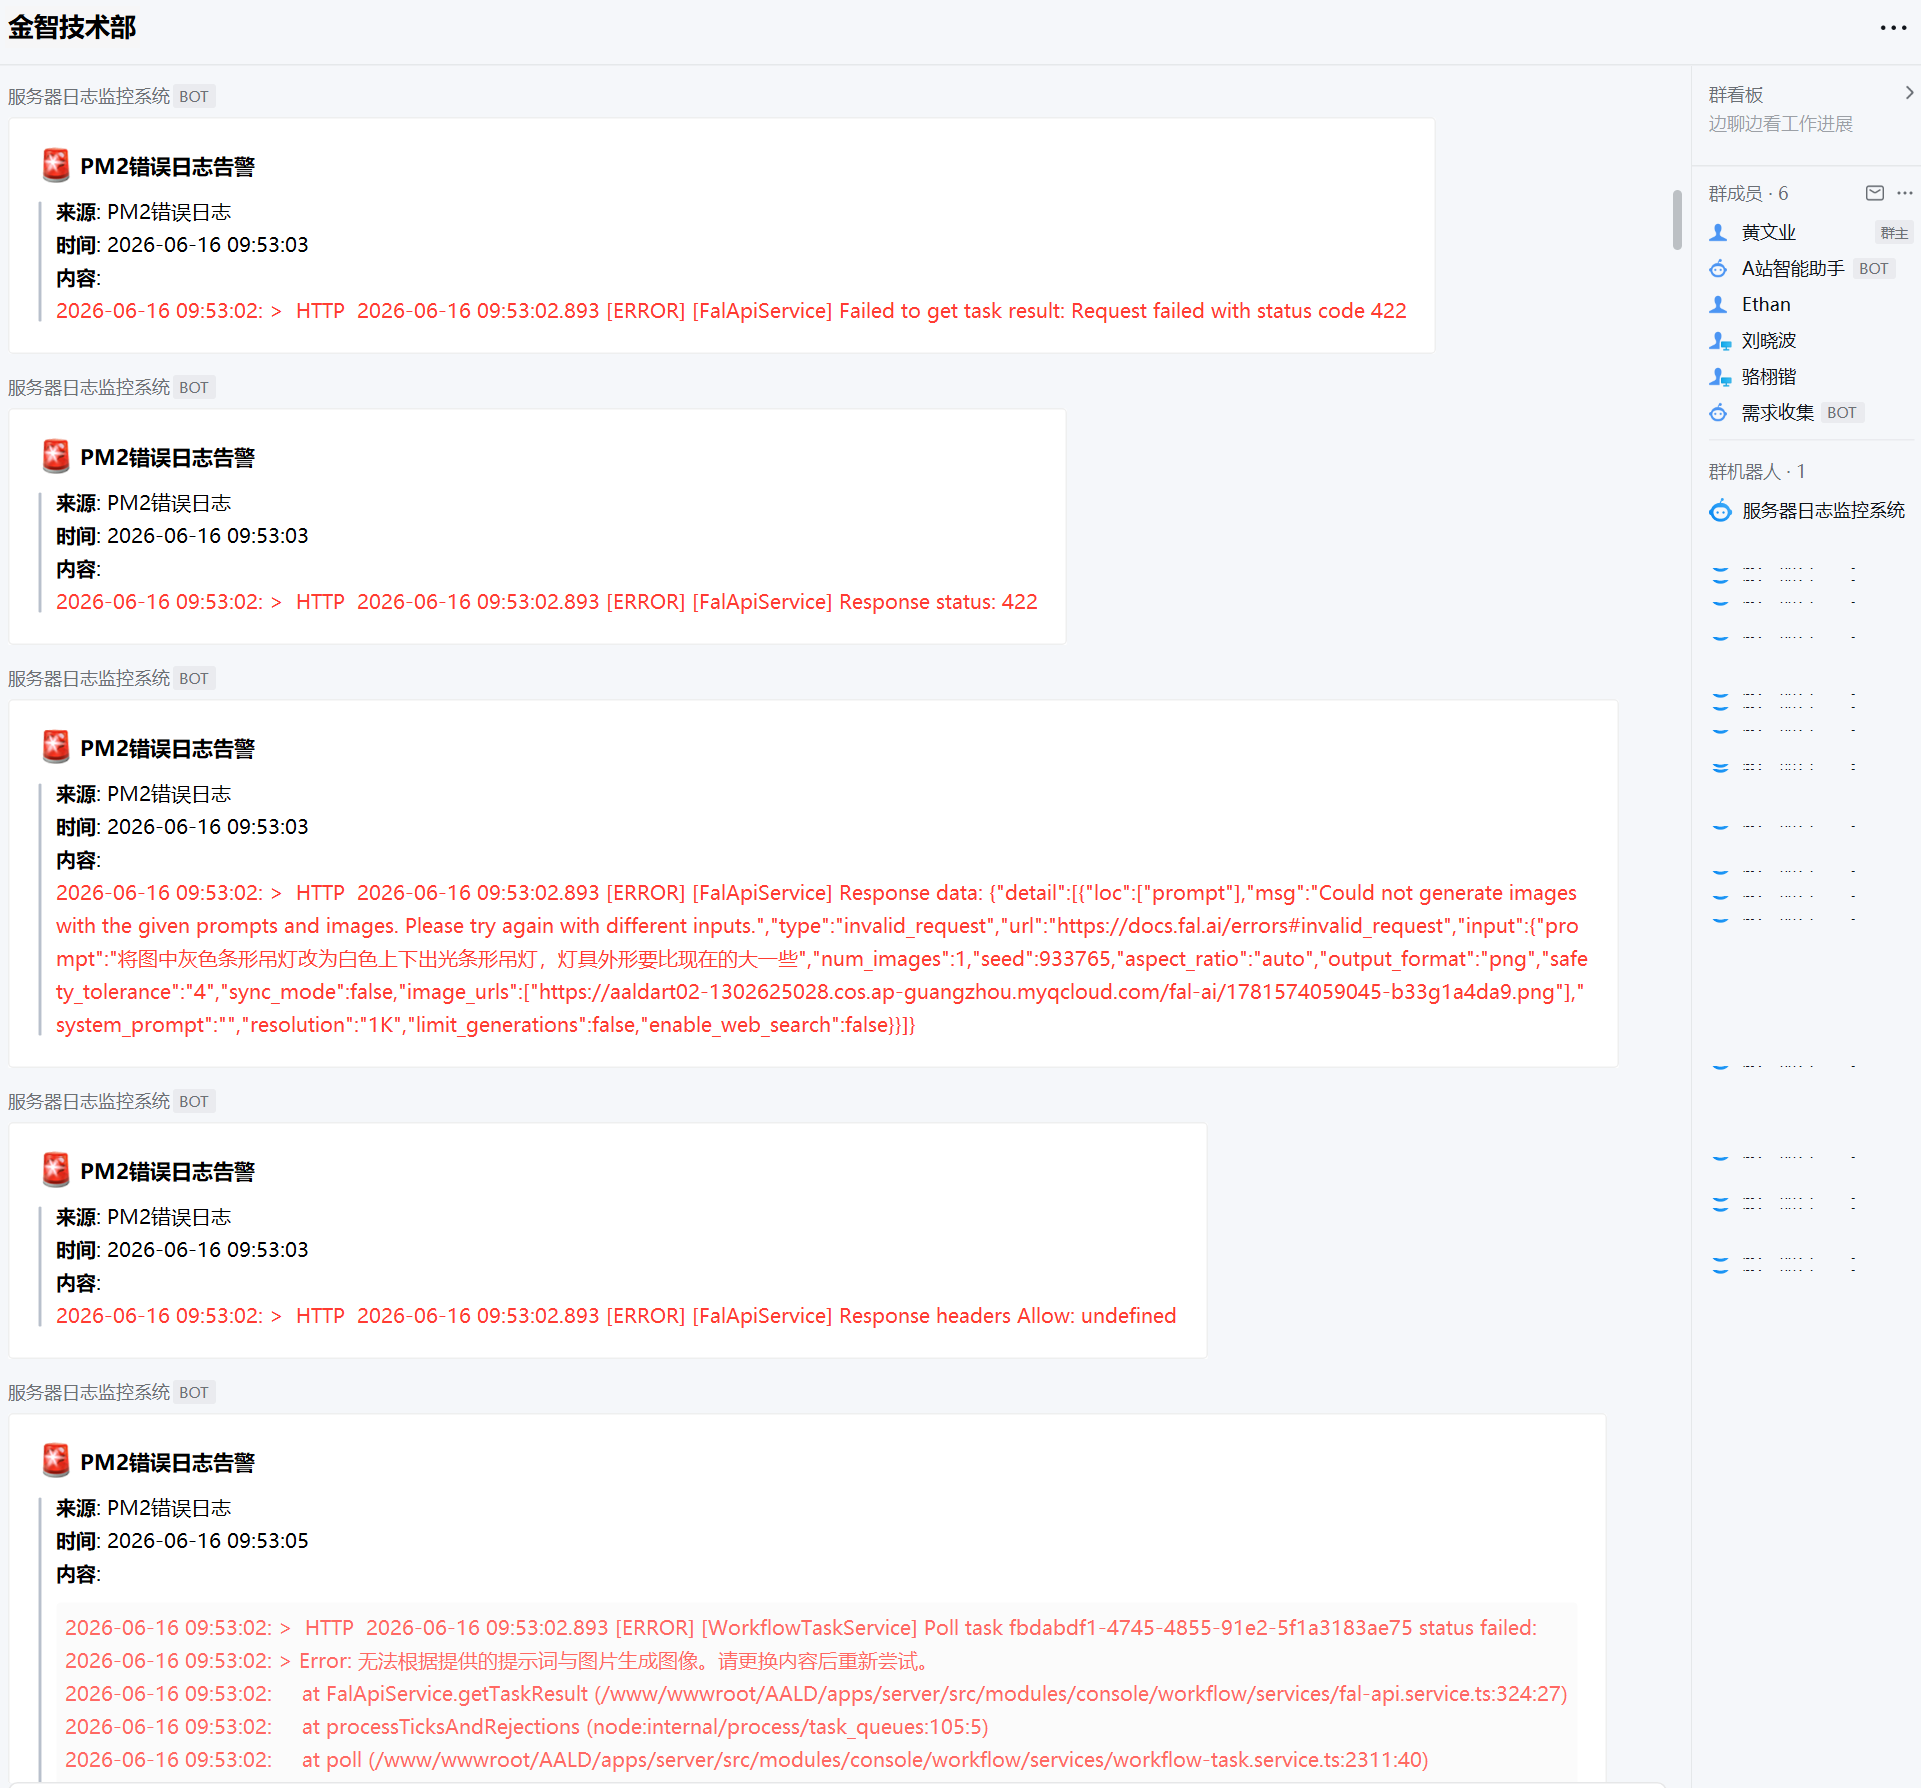This screenshot has width=1921, height=1788.
Task: Click sender name above the 09:53:05 alert
Action: click(x=89, y=1392)
